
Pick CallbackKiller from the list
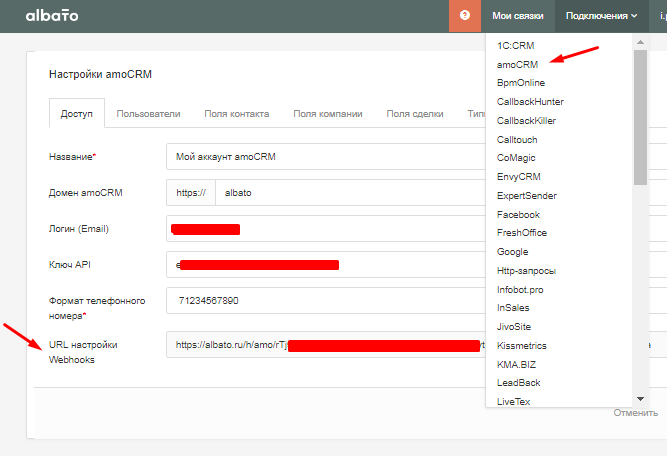526,121
